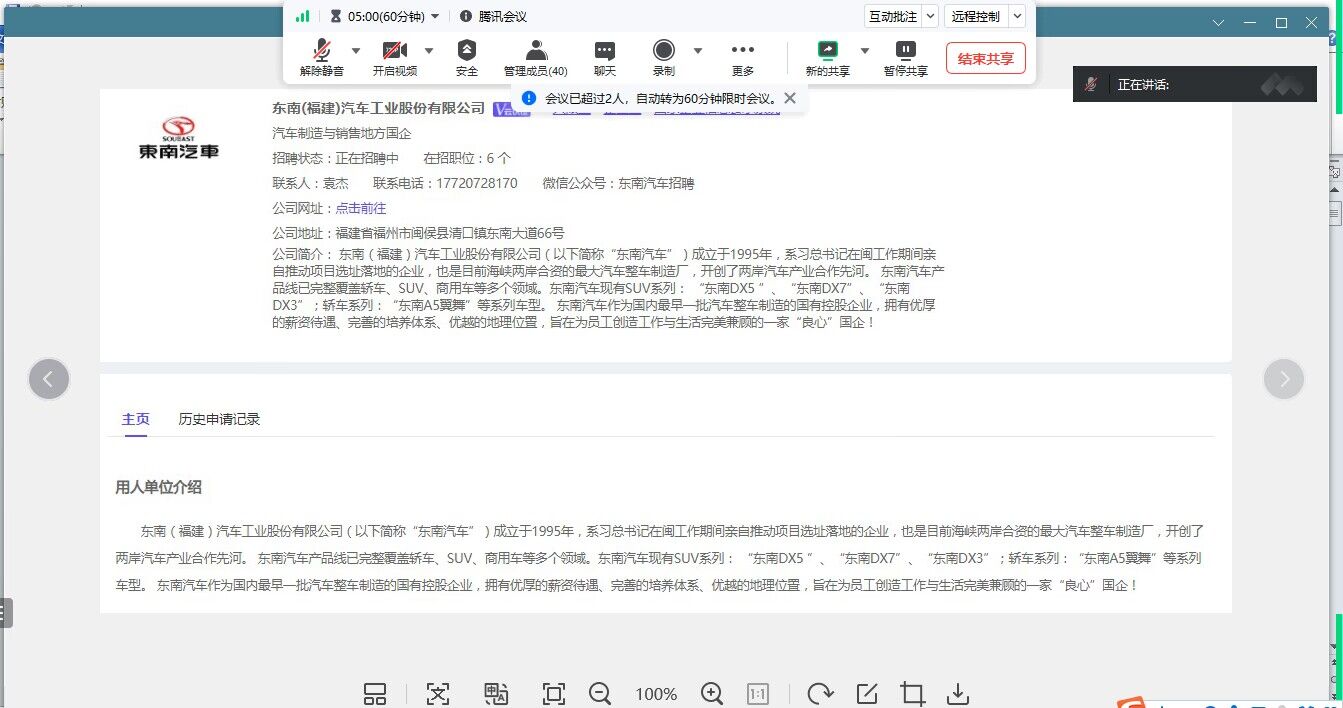
Task: Click 微信公众号：东南汽车招聘 text
Action: (618, 183)
